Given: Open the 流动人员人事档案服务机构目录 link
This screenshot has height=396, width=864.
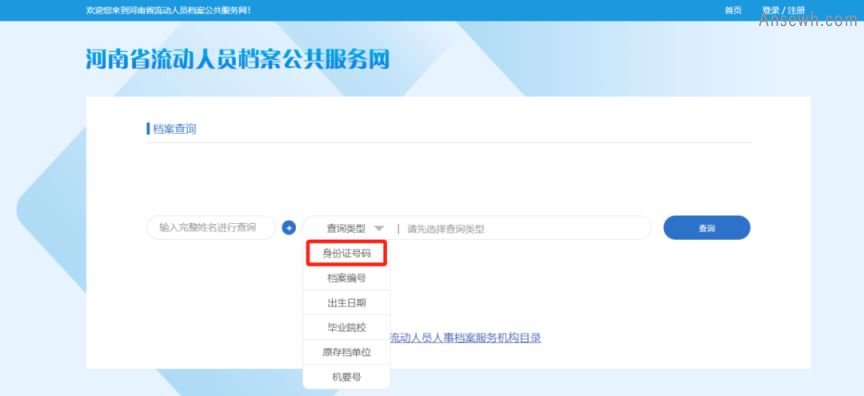Looking at the screenshot, I should [465, 338].
